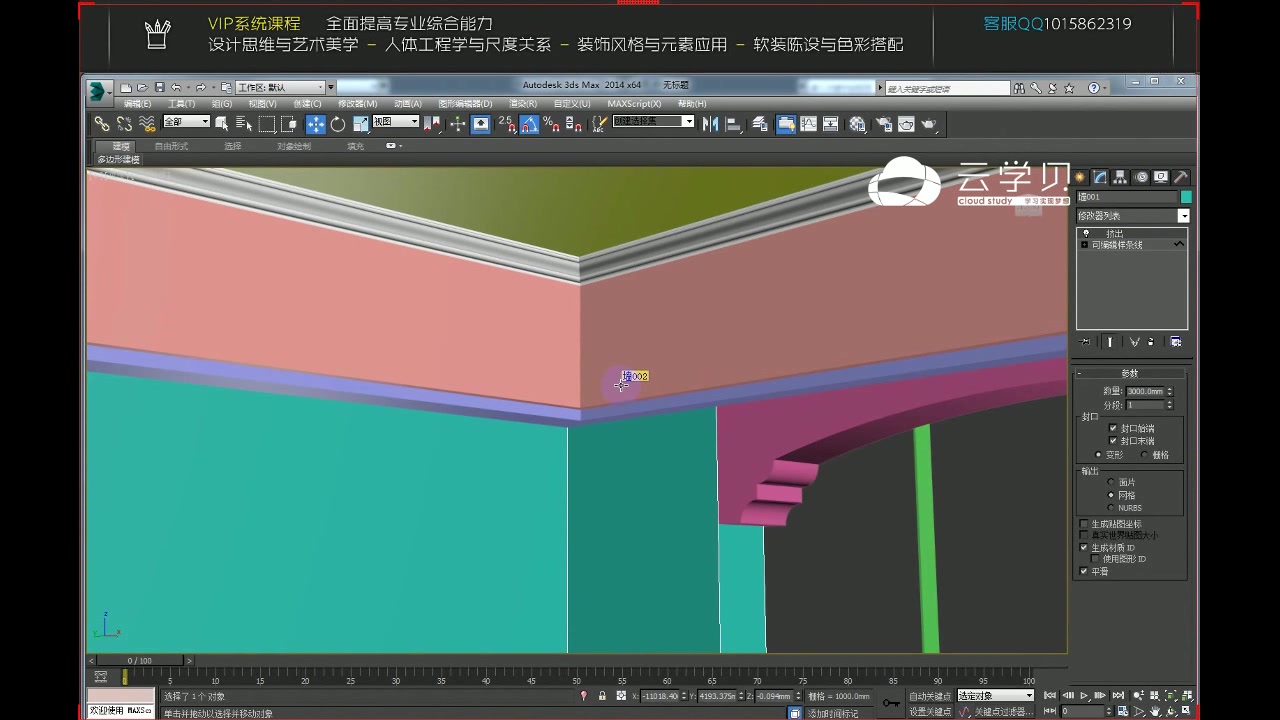This screenshot has height=720, width=1280.
Task: Click the Mirror tool icon
Action: click(x=709, y=124)
